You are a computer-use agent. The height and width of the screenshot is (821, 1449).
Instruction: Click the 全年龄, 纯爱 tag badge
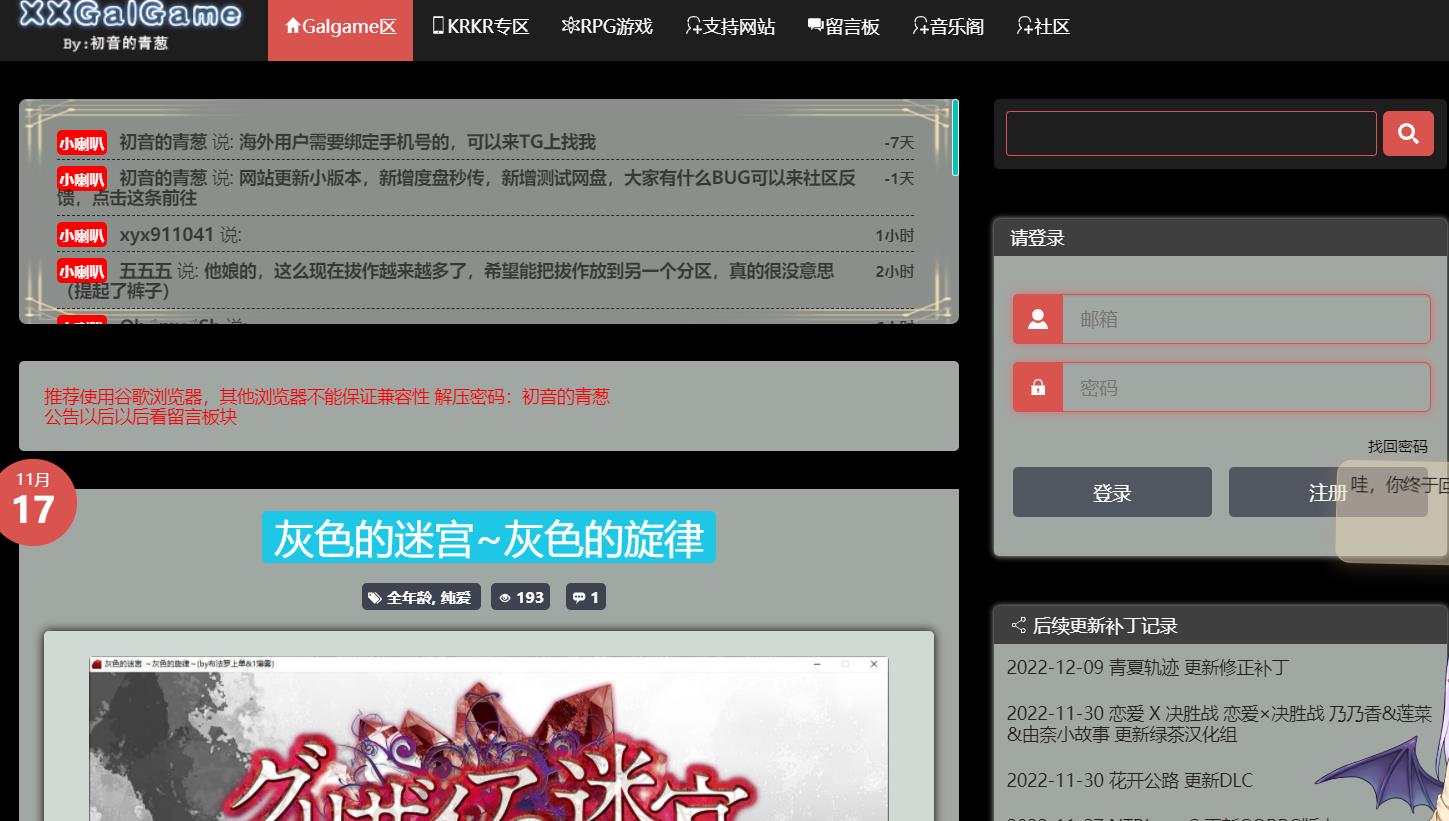[x=421, y=597]
